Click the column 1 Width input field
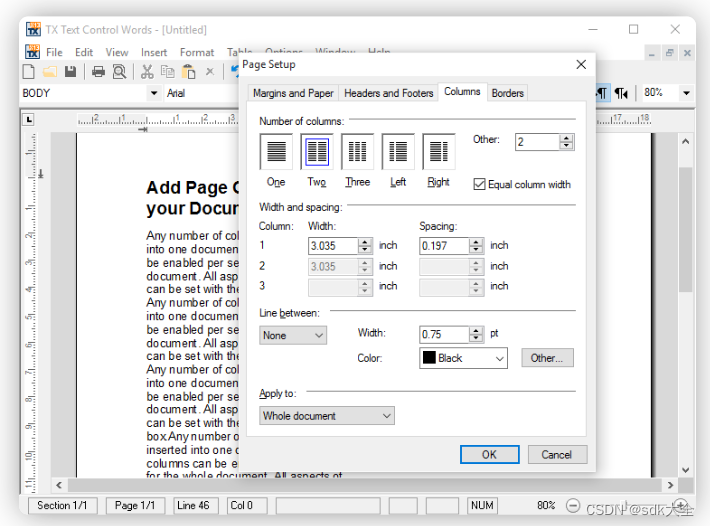The image size is (710, 526). coord(333,245)
